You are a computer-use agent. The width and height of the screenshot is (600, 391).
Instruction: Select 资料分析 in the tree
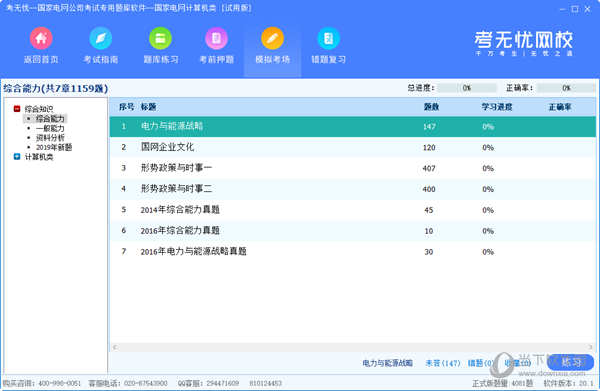[50, 138]
